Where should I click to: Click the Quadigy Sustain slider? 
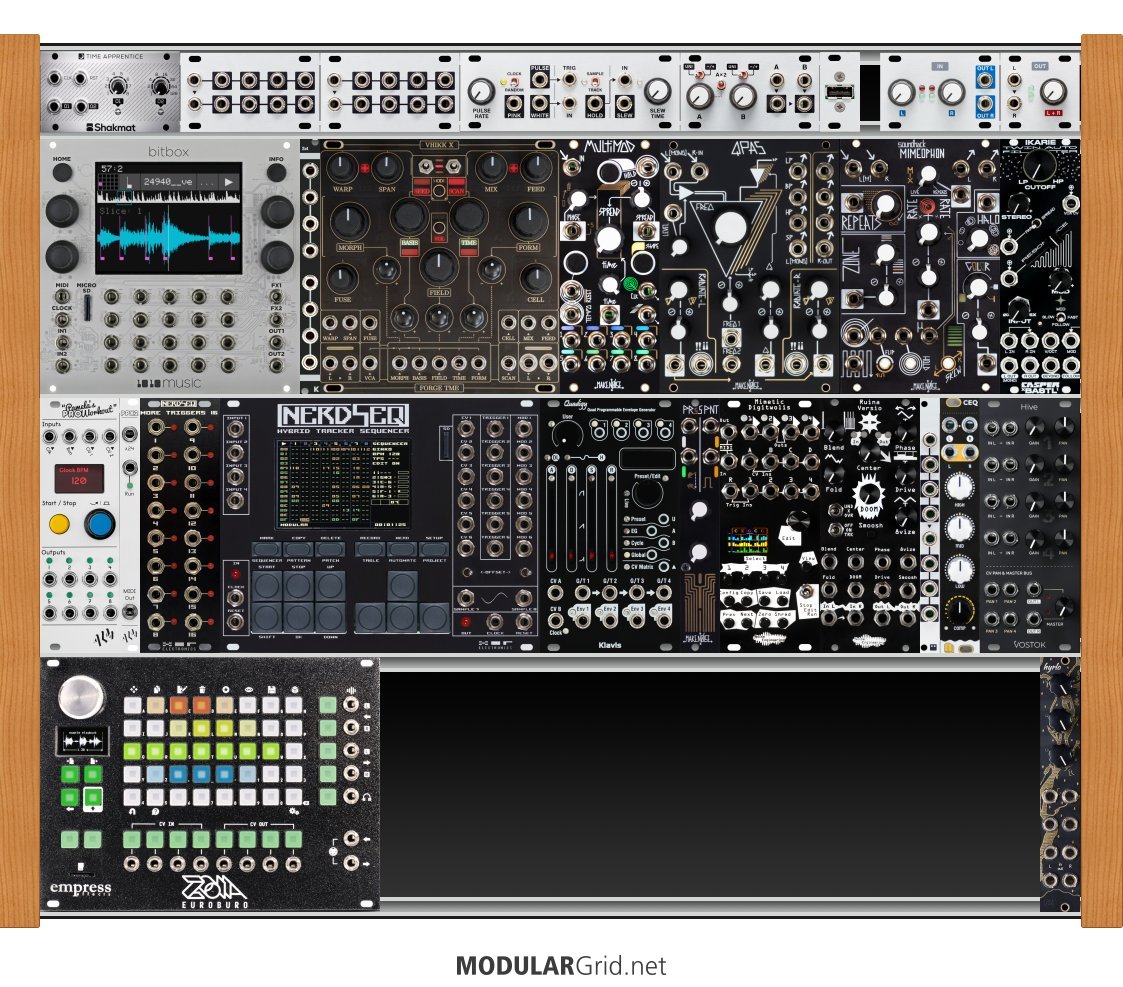tap(592, 517)
